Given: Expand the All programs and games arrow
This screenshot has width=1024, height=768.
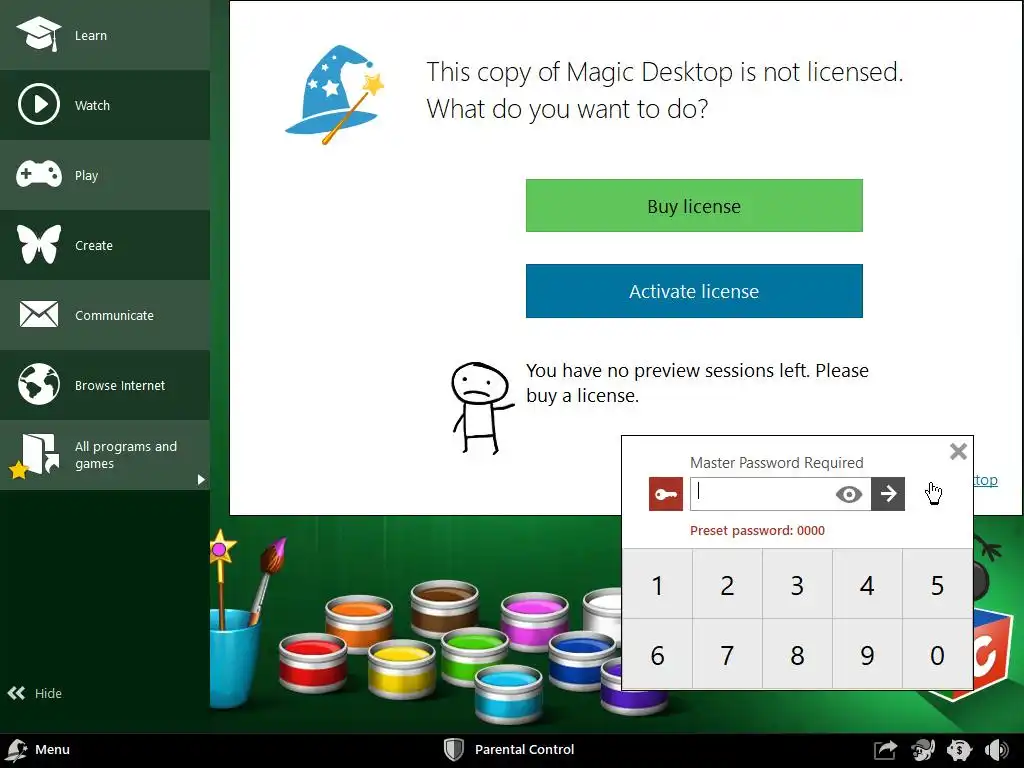Looking at the screenshot, I should coord(201,480).
